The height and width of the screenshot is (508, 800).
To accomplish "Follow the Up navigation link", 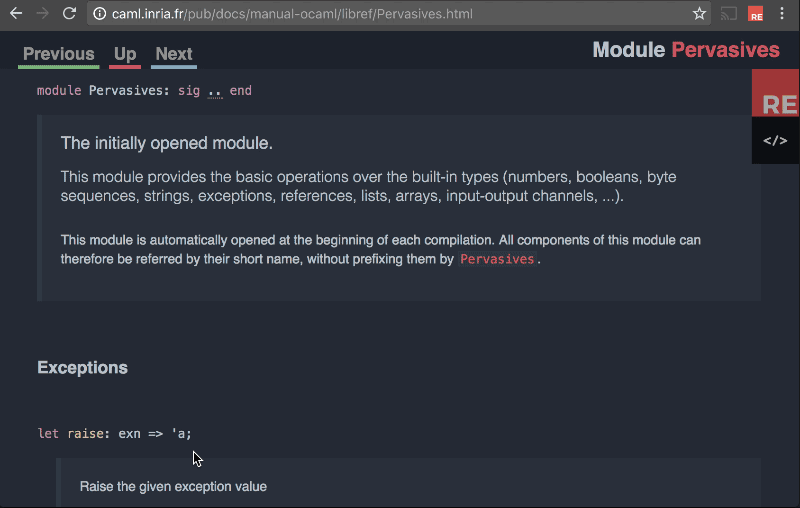I will pos(125,54).
